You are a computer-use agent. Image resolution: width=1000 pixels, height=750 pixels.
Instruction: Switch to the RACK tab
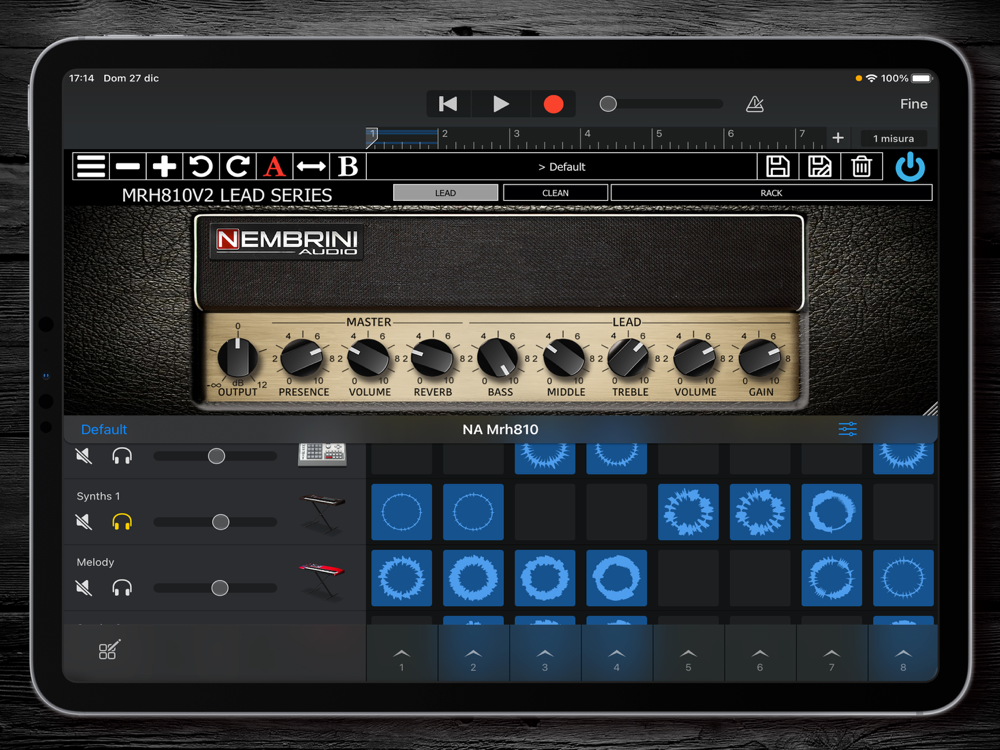pos(771,193)
